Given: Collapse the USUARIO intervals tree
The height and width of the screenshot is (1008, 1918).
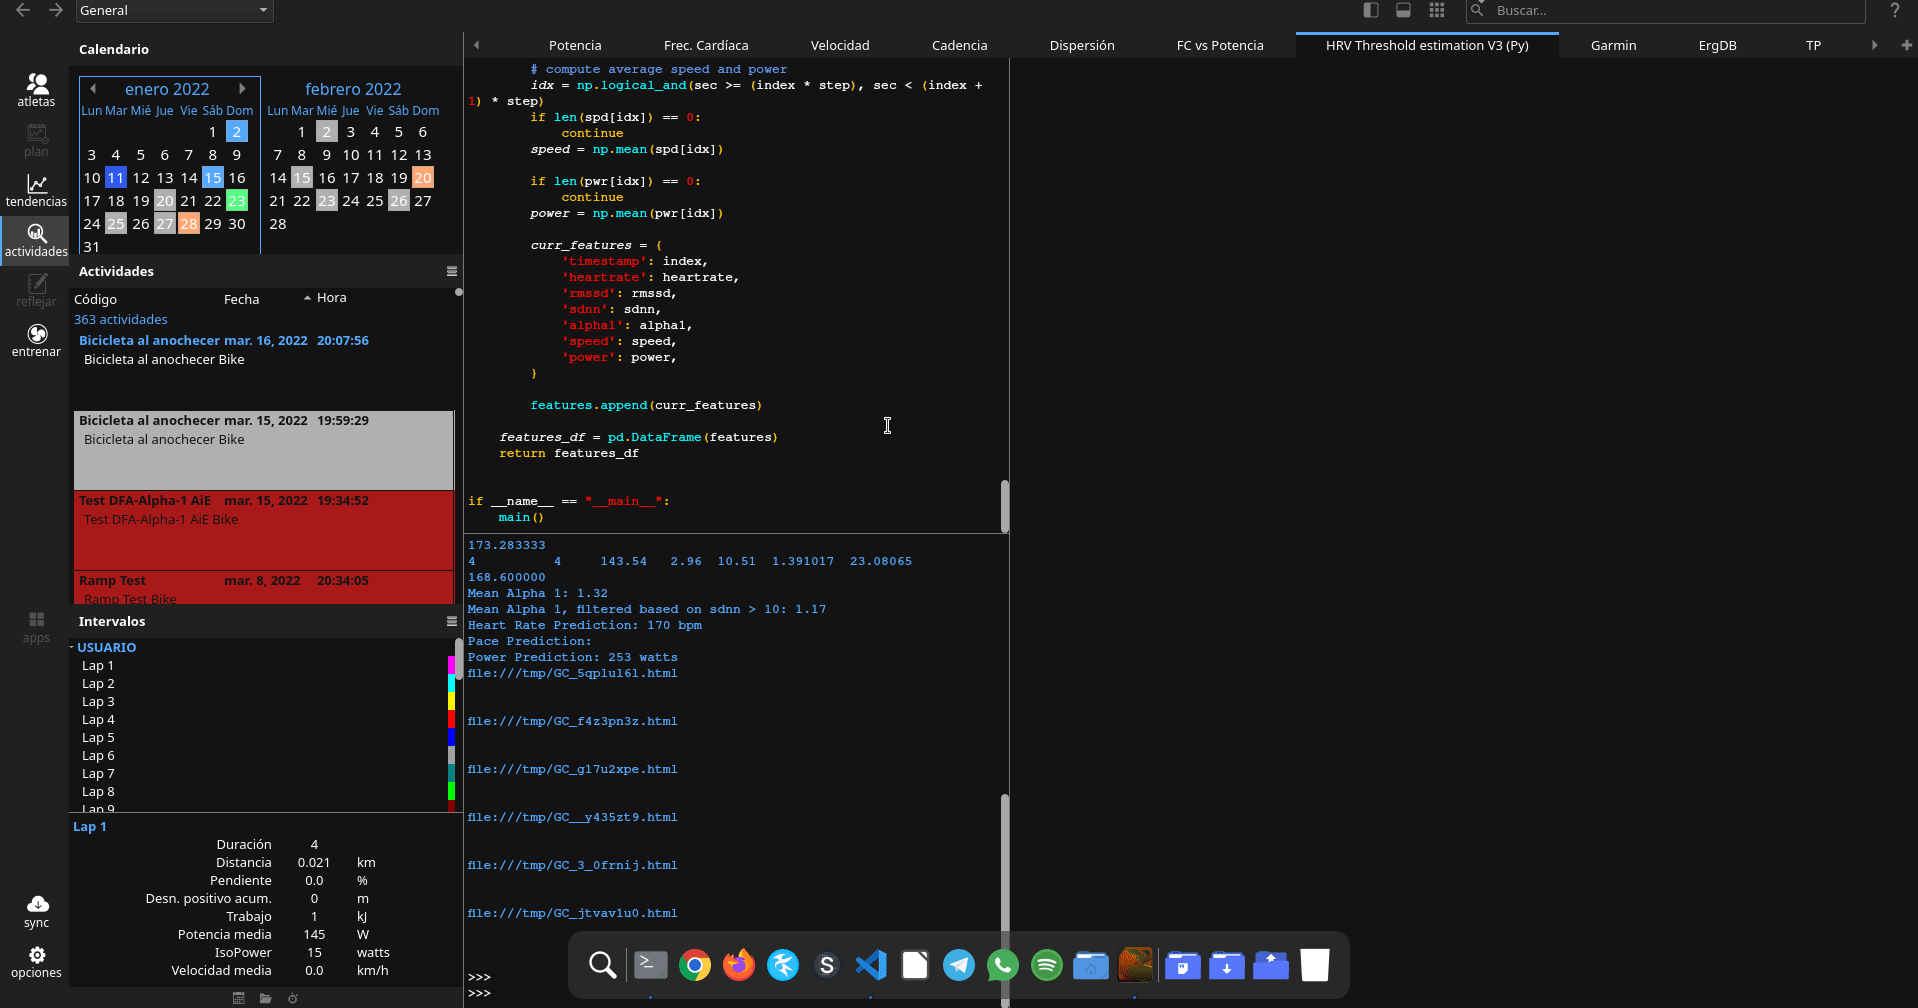Looking at the screenshot, I should pyautogui.click(x=72, y=647).
